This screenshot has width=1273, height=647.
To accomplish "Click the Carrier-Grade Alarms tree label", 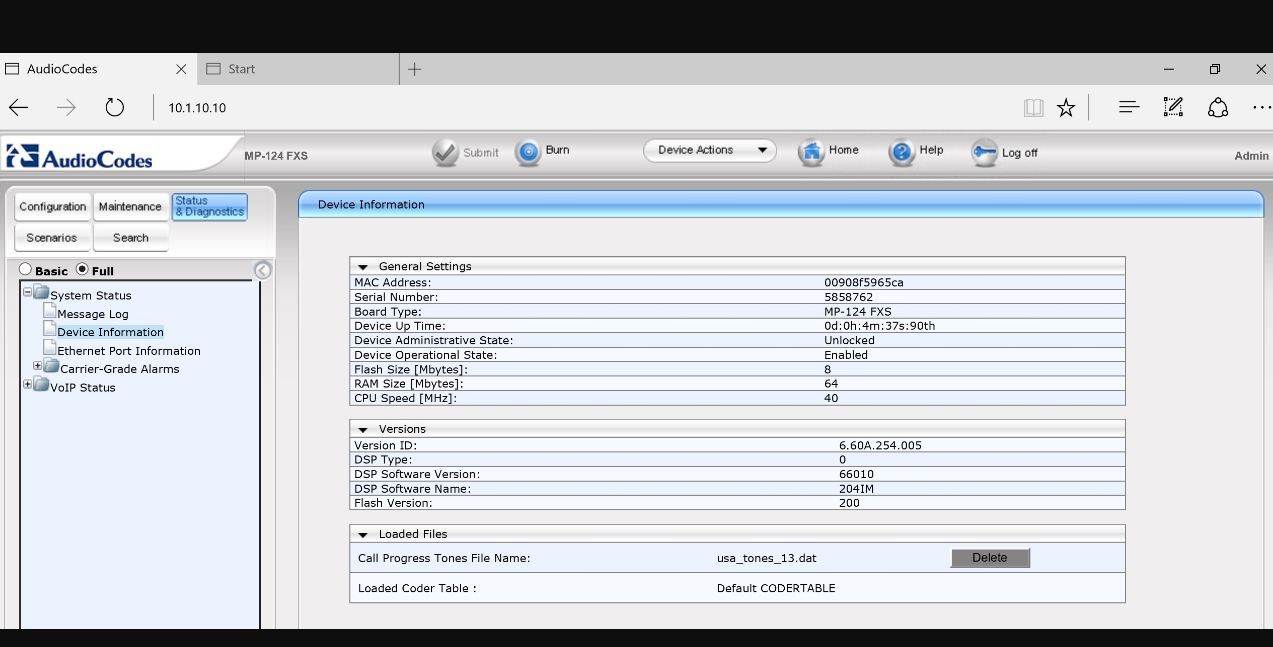I will 120,369.
